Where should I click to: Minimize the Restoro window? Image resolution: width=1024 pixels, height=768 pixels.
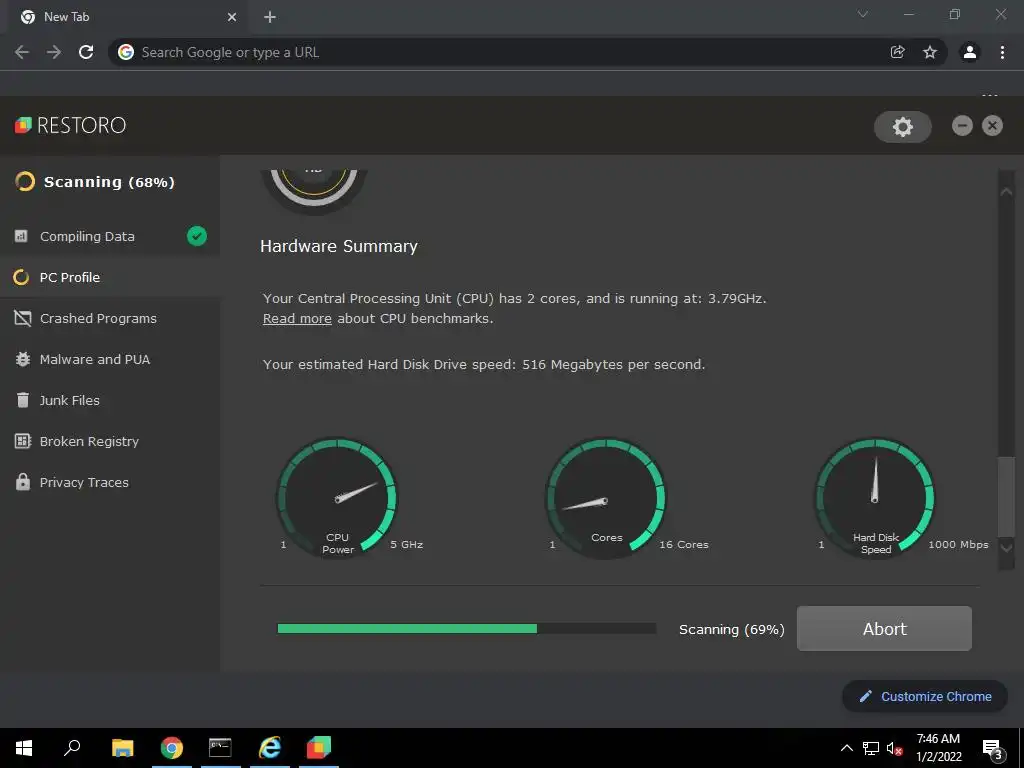click(x=962, y=125)
